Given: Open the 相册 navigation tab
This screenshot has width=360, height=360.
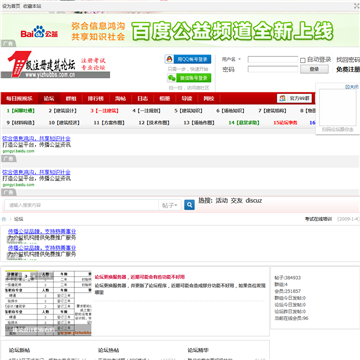Looking at the screenshot, I should pyautogui.click(x=164, y=98).
